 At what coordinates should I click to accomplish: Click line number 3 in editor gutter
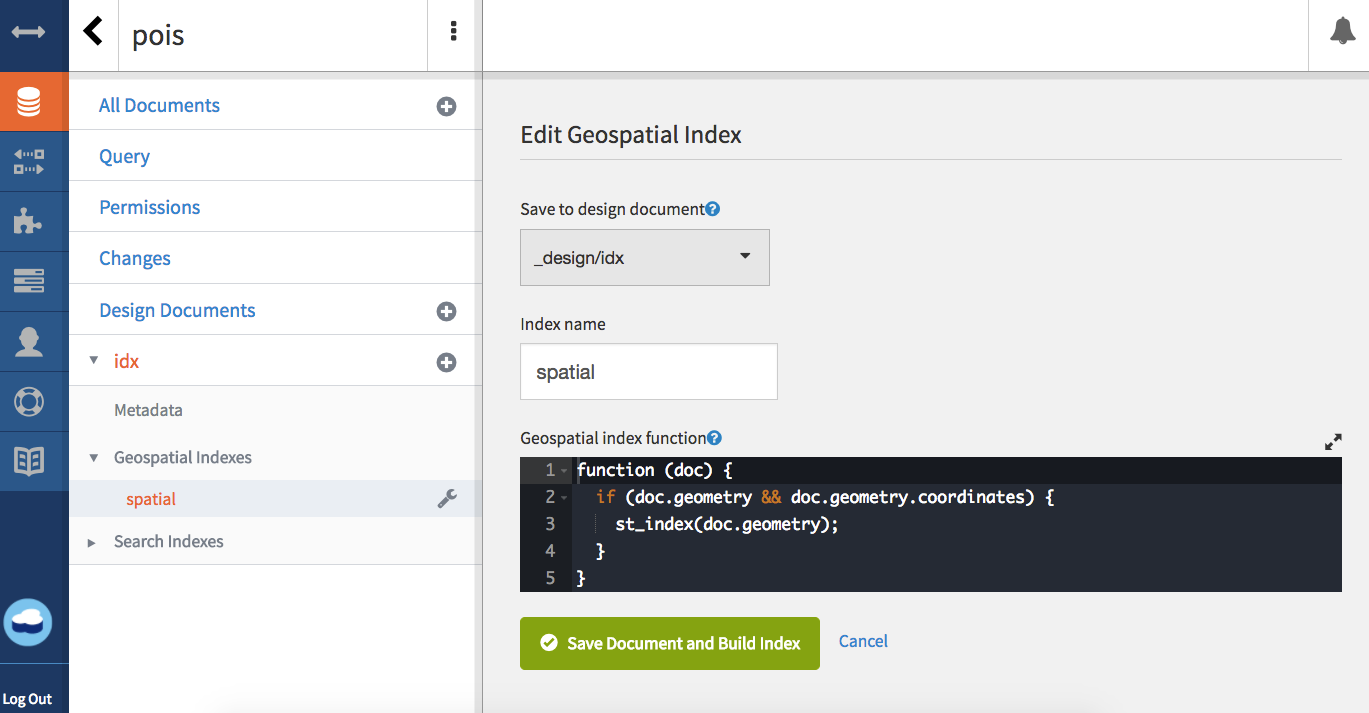(550, 524)
